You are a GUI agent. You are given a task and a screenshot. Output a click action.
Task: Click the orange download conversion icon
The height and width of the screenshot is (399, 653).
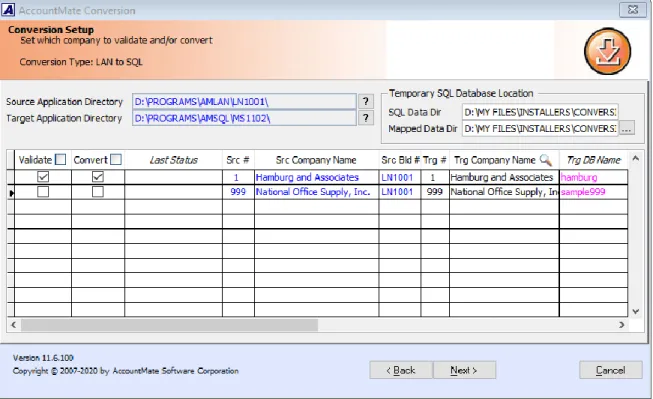(607, 51)
